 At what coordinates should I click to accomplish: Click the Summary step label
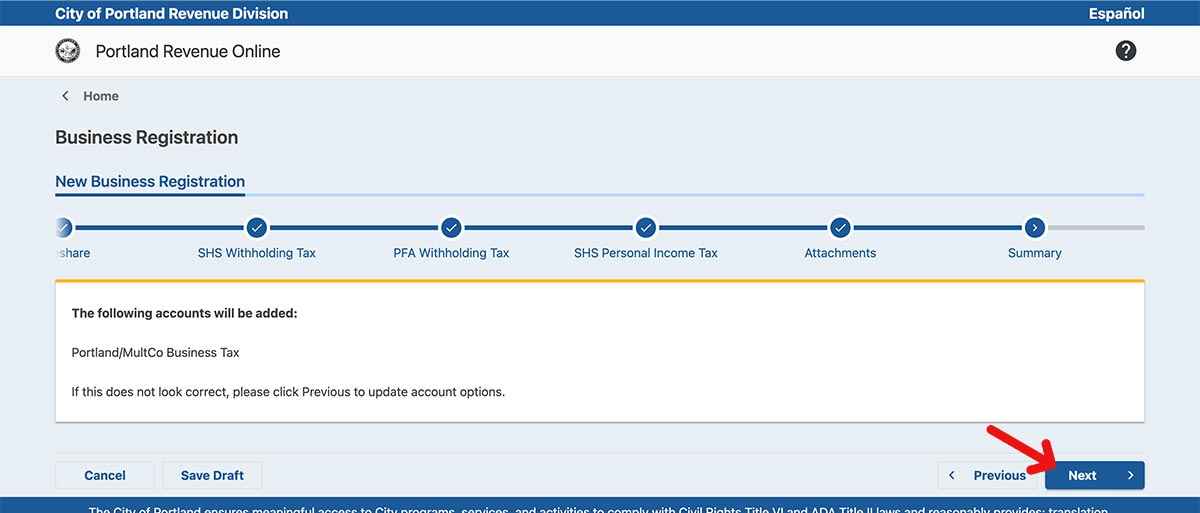[1034, 253]
